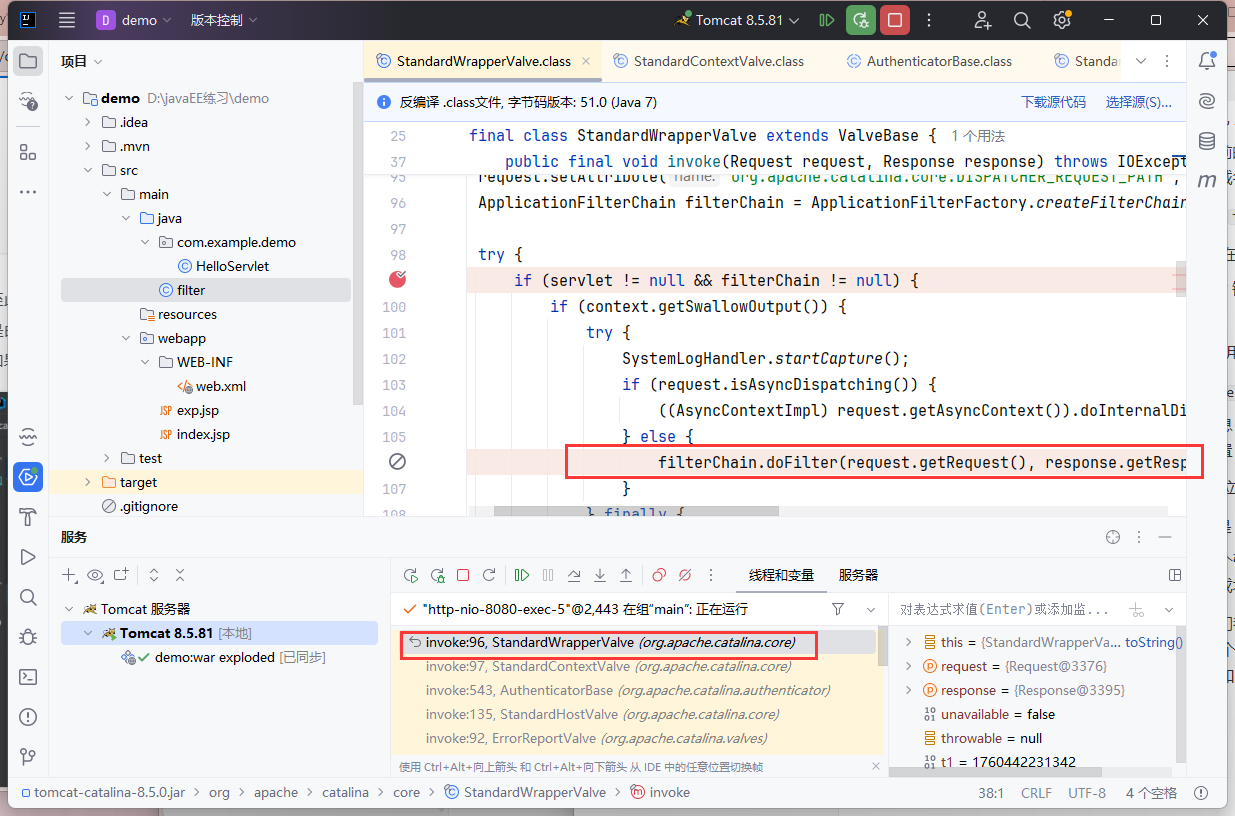Open the Database tool window icon
The image size is (1235, 816).
pos(1207,140)
